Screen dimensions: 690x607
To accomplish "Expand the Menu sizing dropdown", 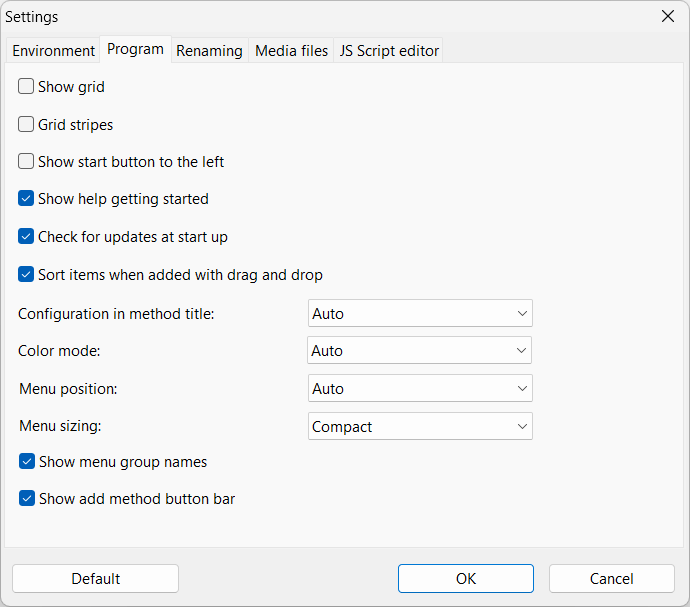I will pos(420,427).
